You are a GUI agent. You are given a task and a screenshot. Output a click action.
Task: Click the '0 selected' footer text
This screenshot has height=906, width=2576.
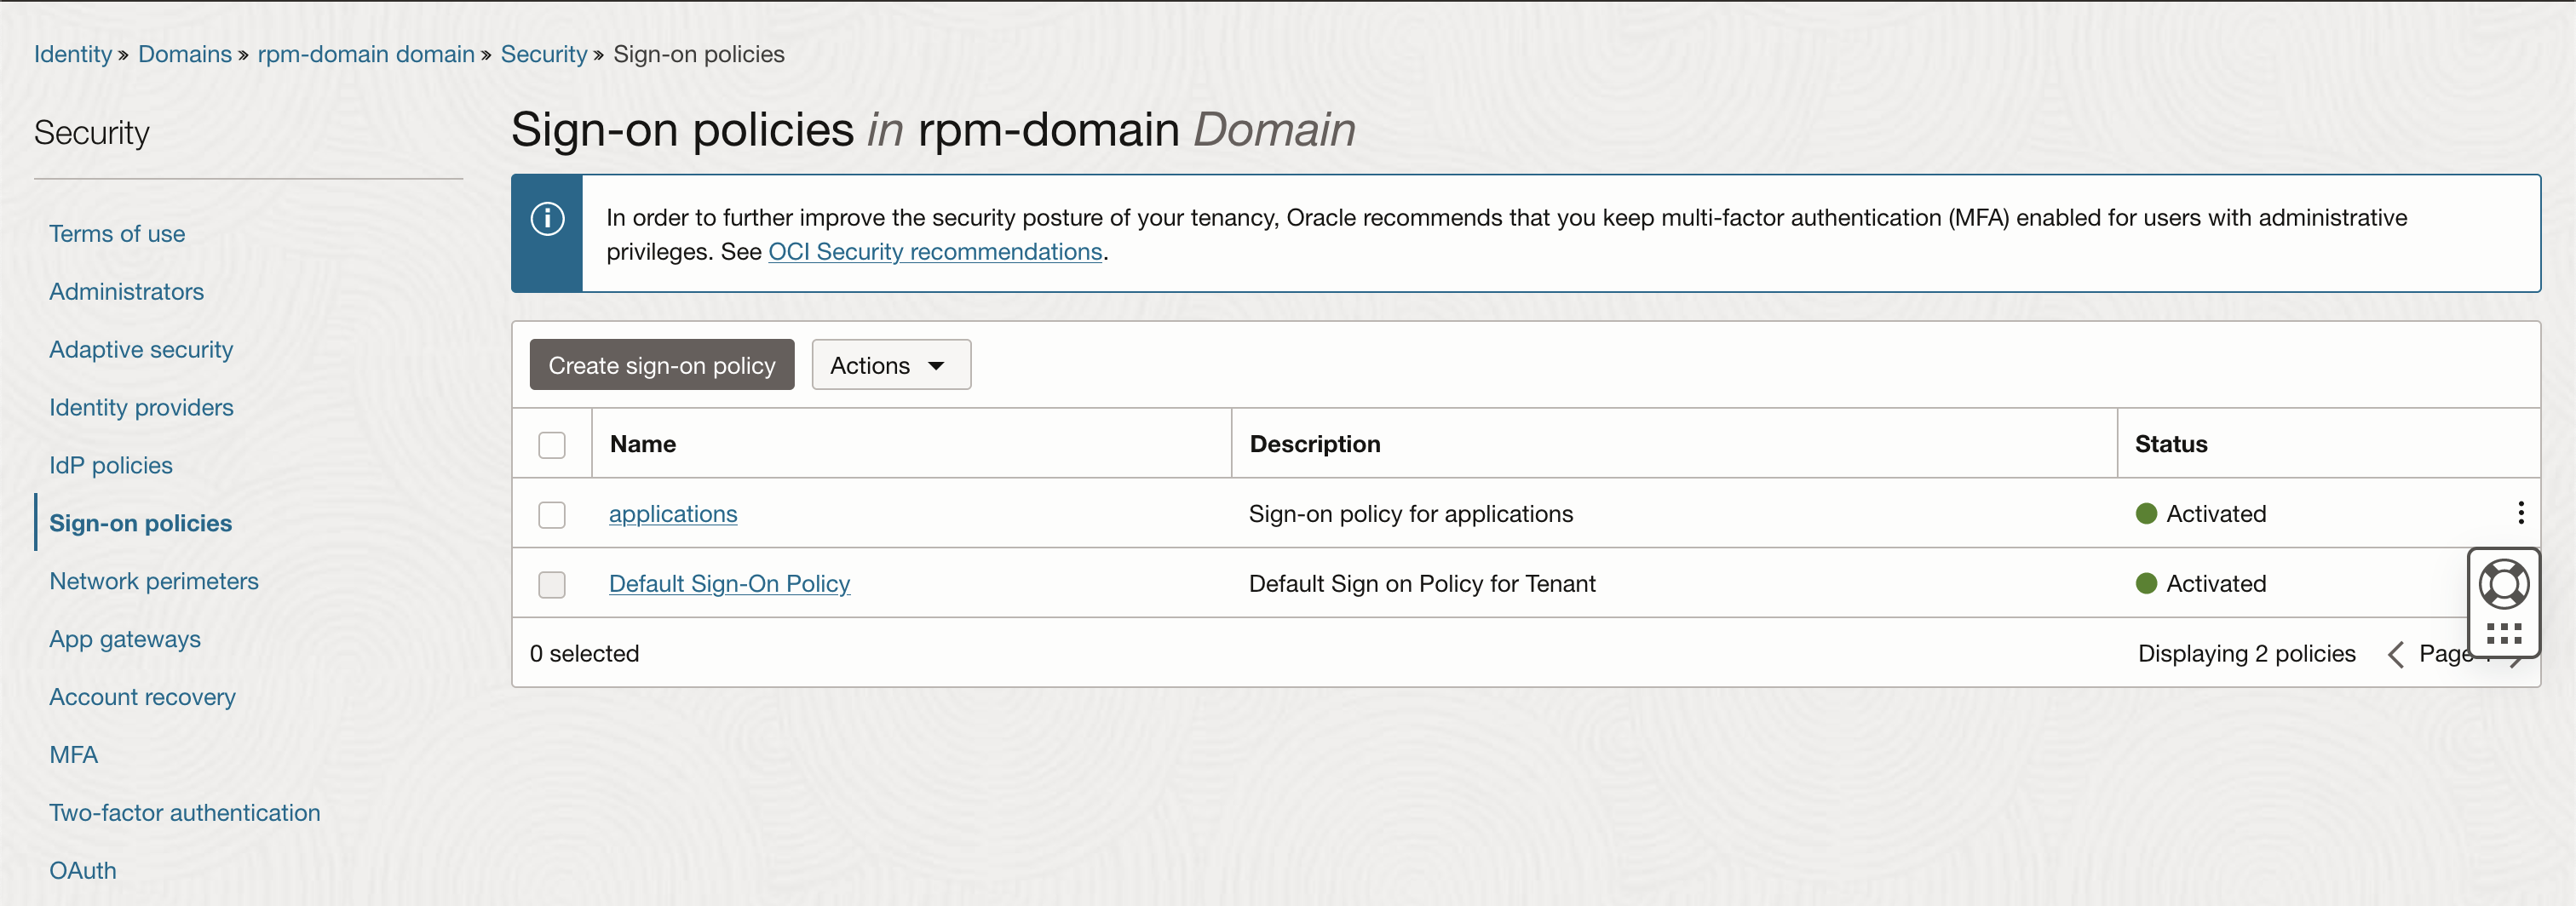[584, 654]
